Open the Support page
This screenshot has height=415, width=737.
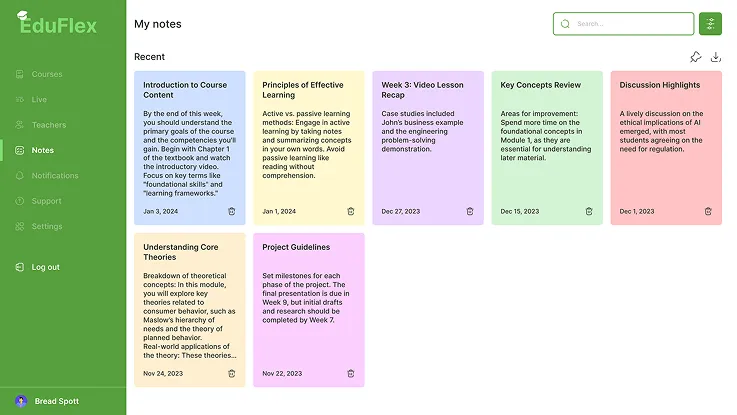tap(46, 201)
